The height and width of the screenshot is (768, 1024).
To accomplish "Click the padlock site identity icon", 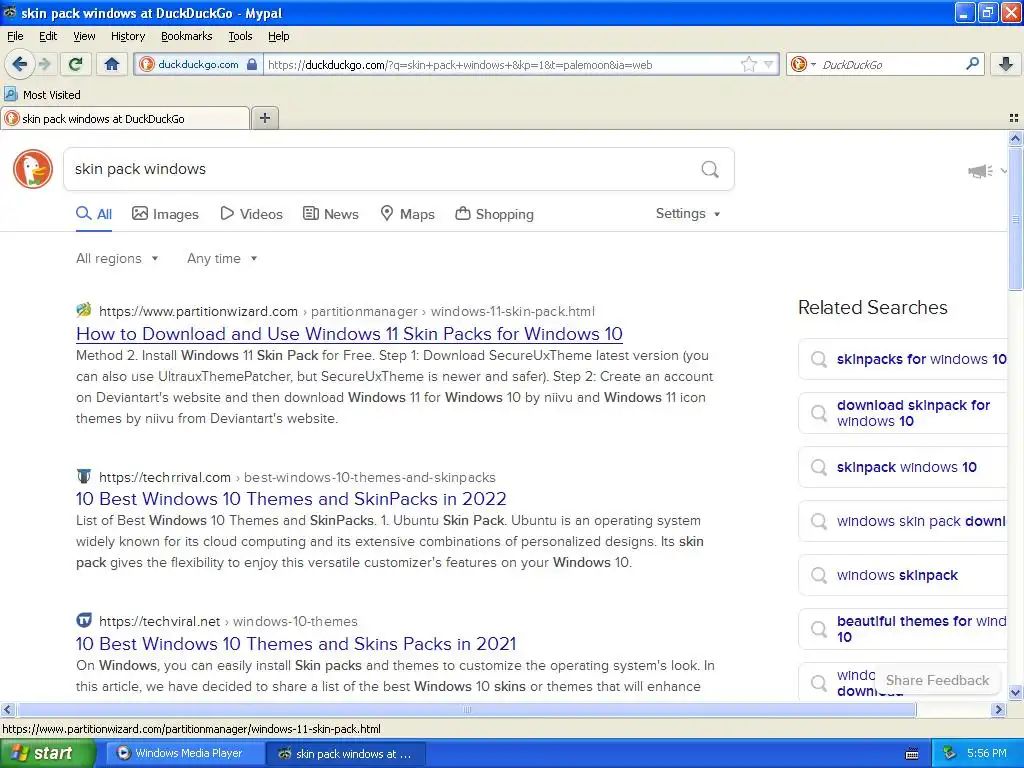I will (252, 65).
